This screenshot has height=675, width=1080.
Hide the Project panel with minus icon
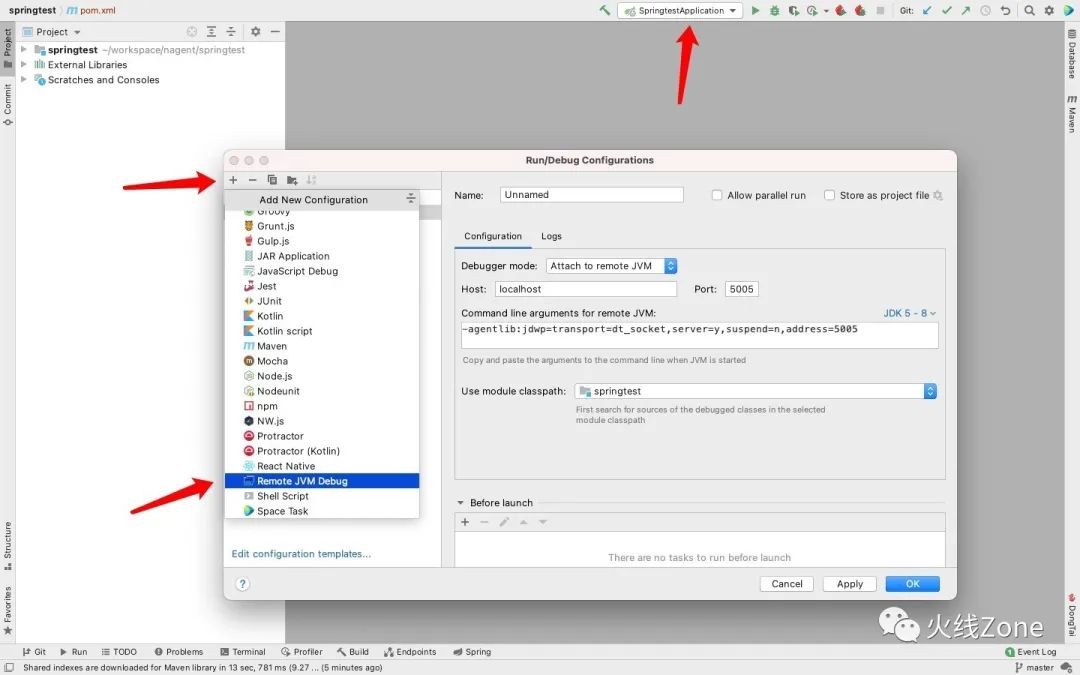coord(275,32)
